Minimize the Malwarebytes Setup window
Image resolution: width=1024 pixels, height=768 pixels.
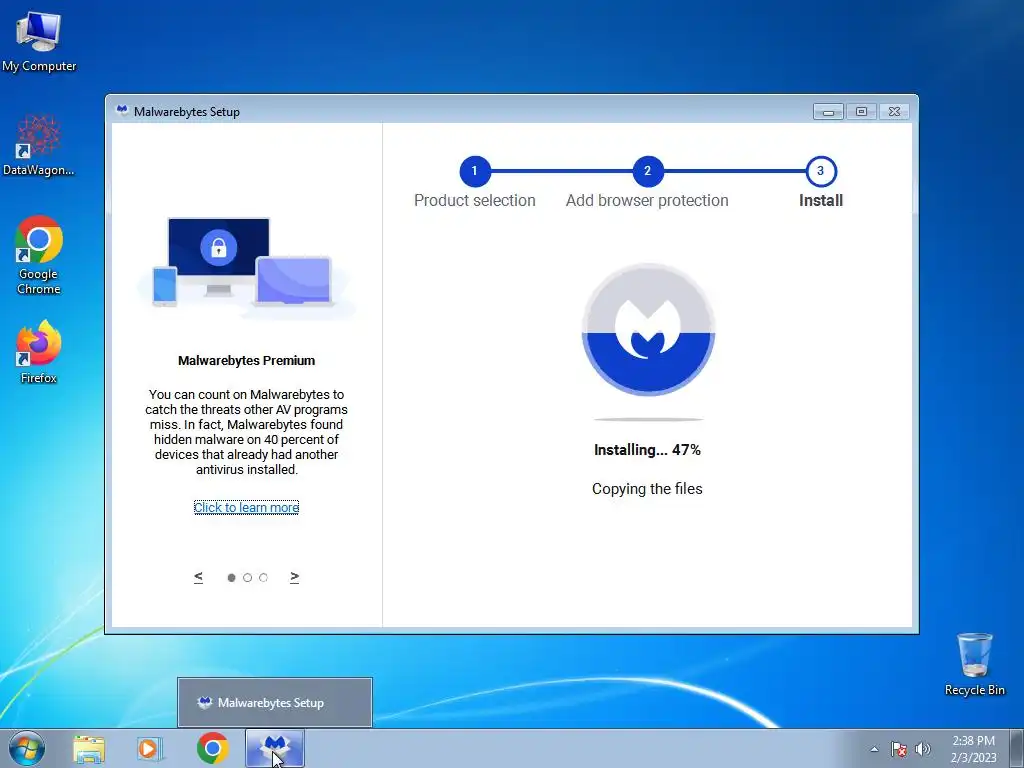click(828, 112)
